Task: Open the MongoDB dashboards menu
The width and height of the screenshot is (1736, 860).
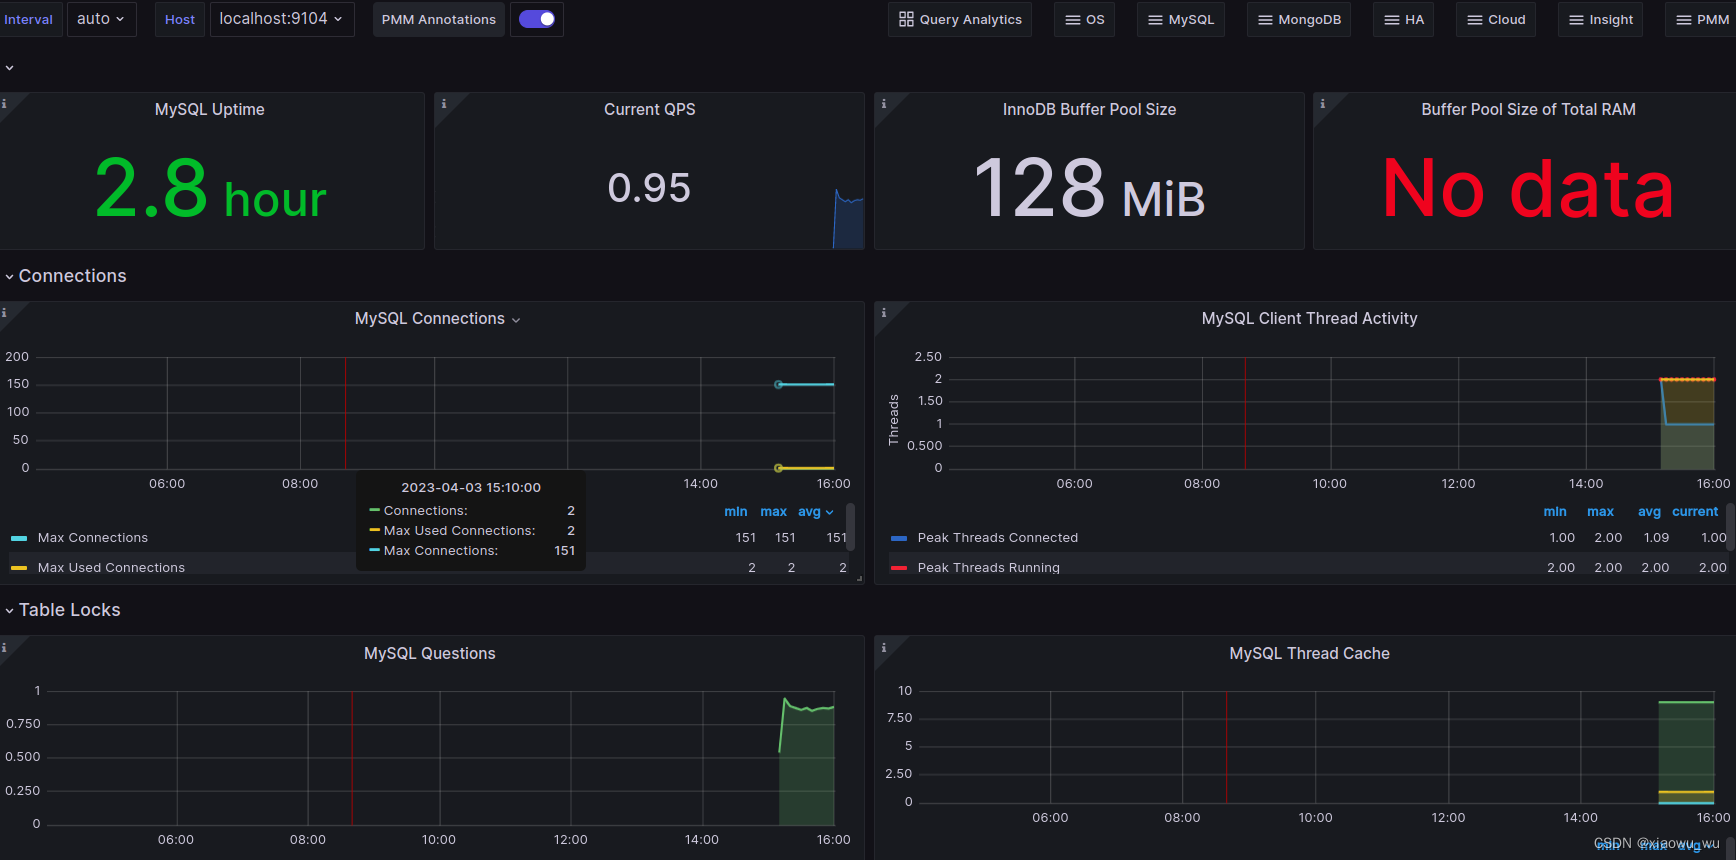Action: [1299, 19]
